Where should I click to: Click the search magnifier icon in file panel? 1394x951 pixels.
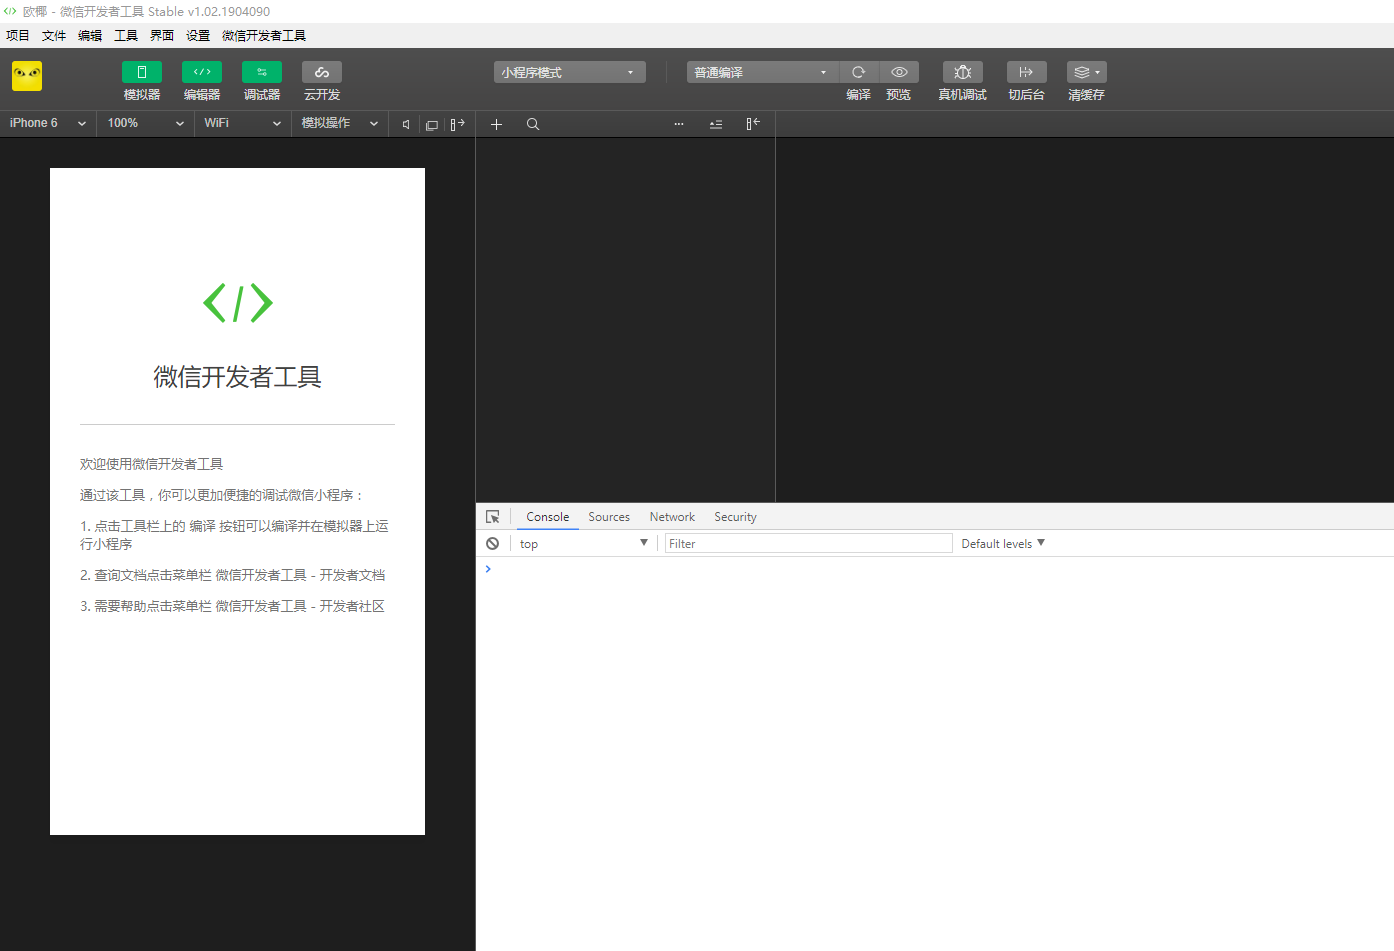pos(533,124)
